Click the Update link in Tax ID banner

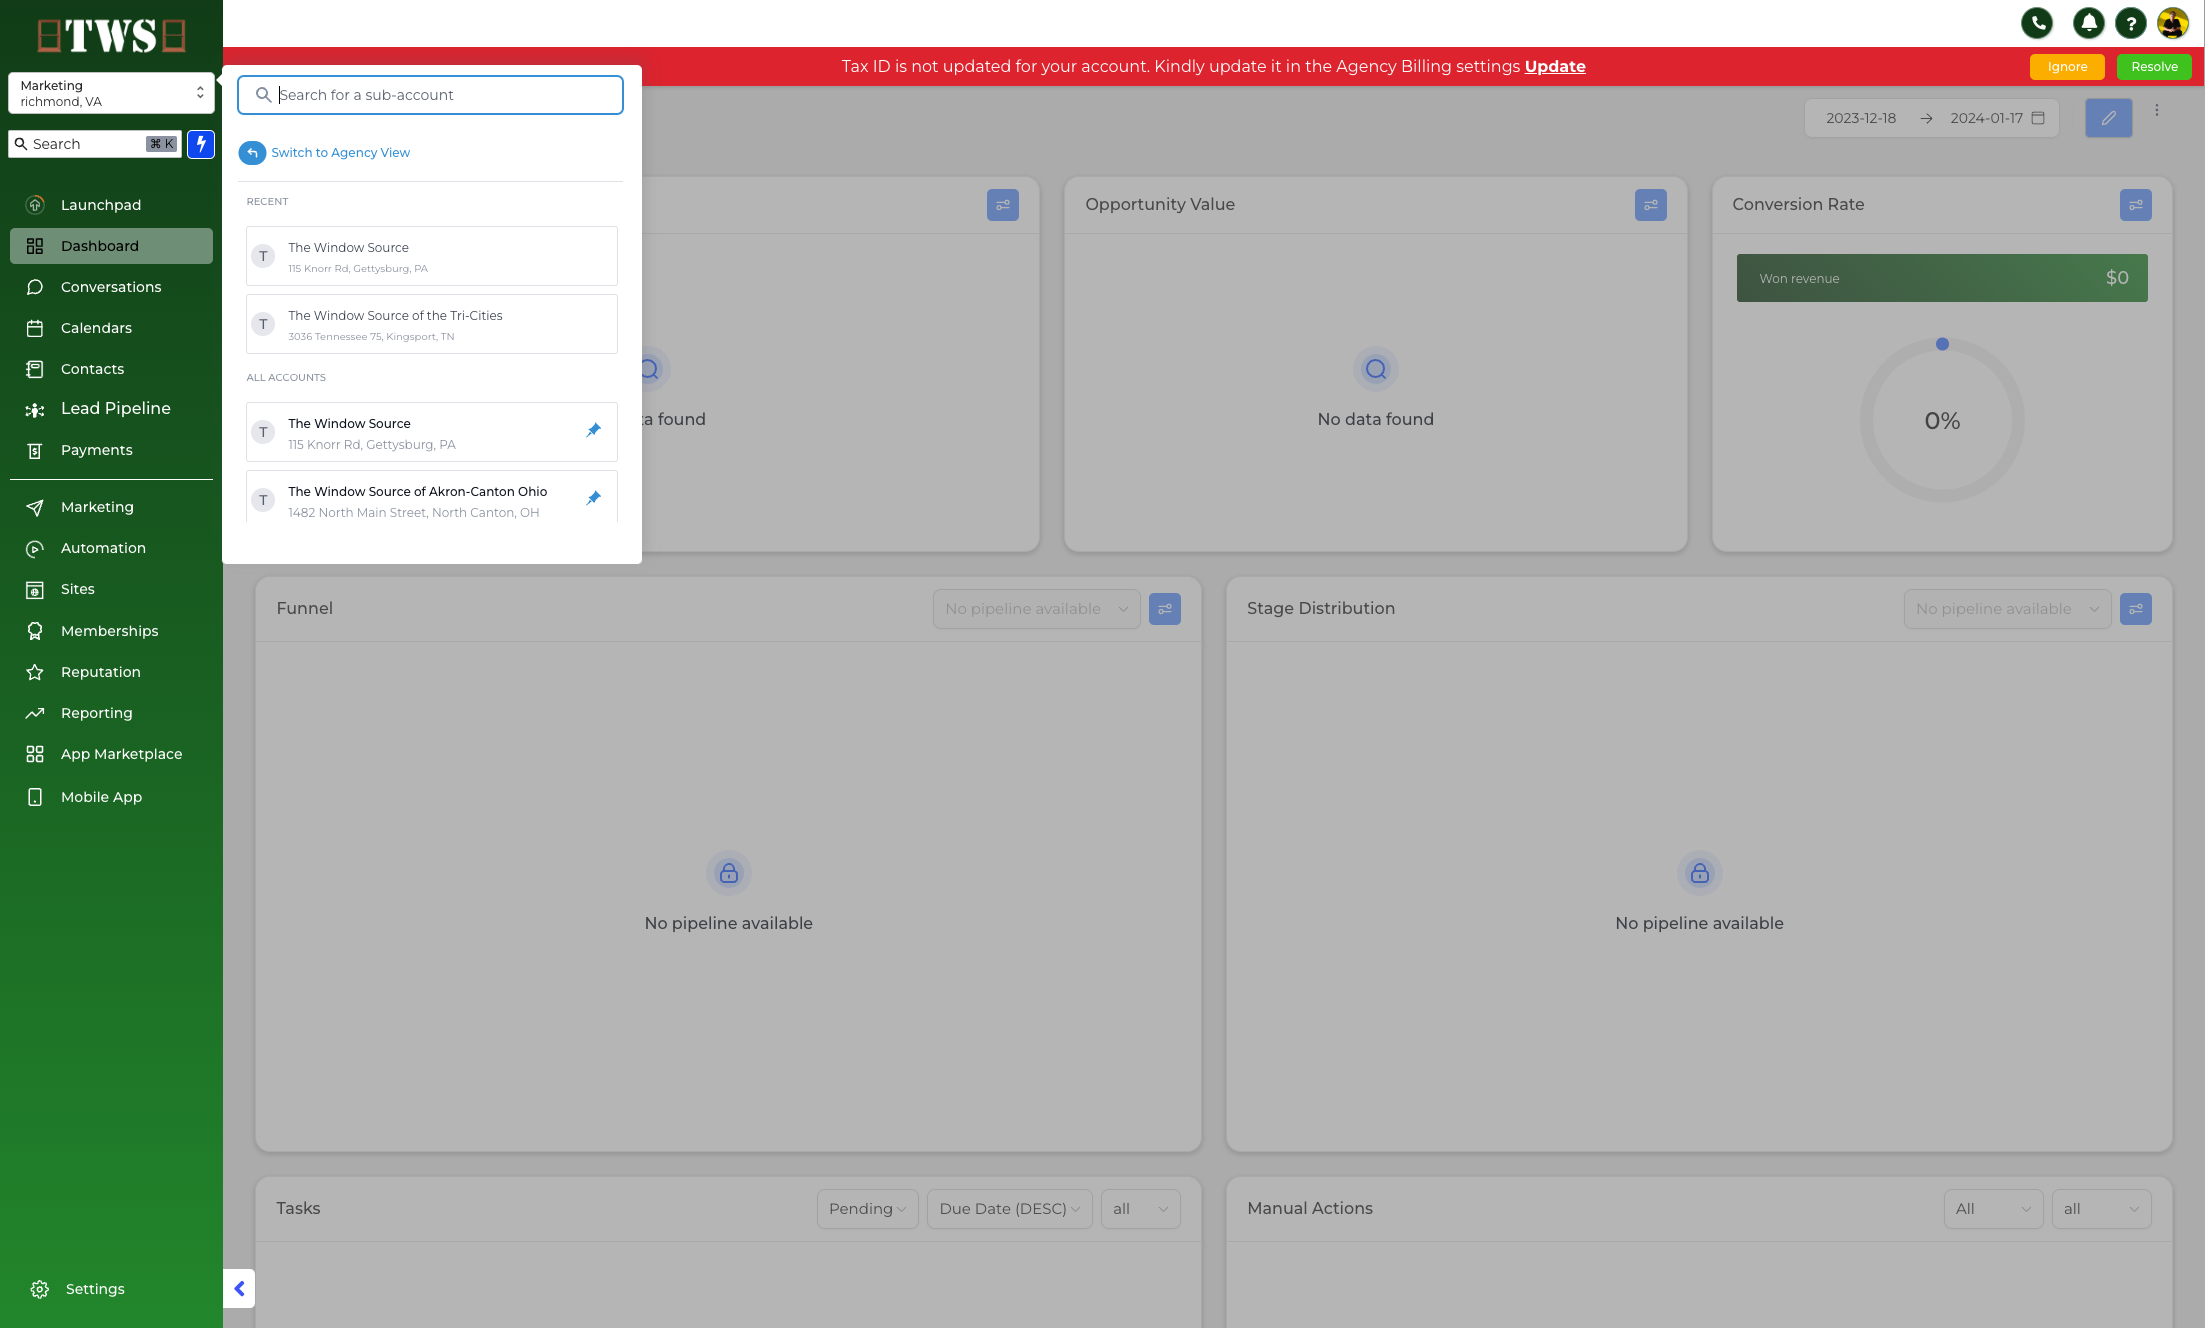point(1555,66)
